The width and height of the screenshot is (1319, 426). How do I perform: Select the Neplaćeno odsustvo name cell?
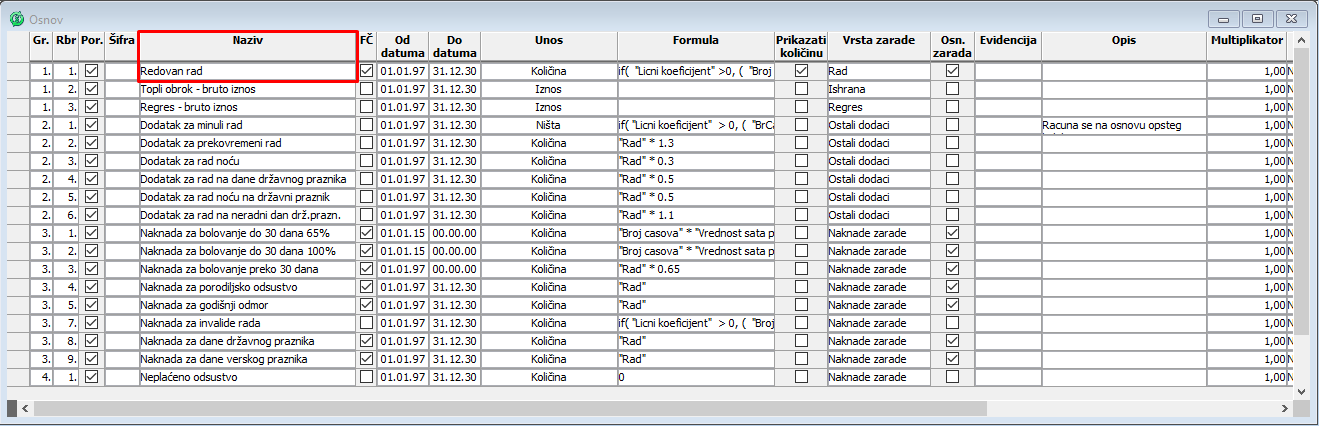click(247, 377)
